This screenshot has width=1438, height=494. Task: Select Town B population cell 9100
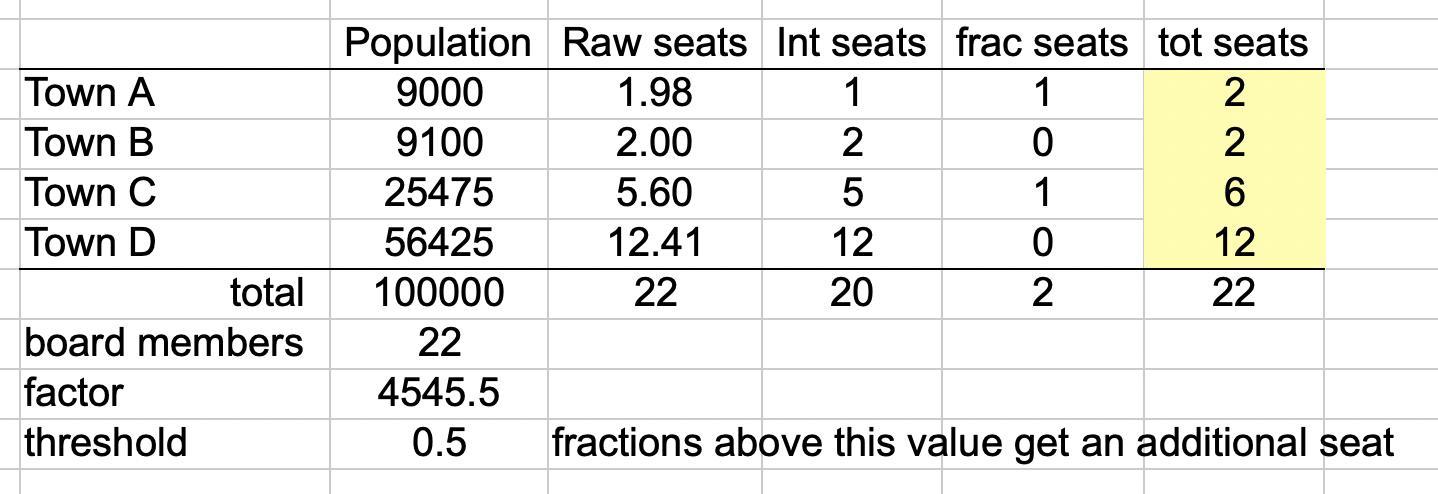(x=439, y=144)
